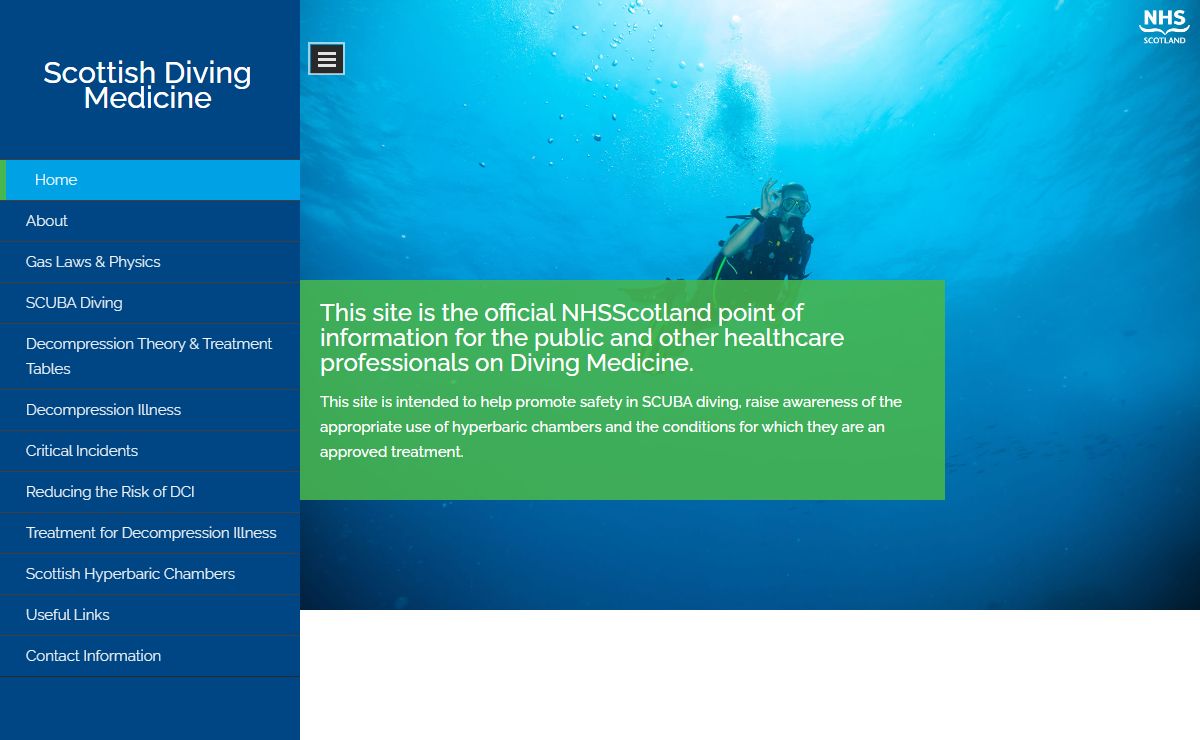1200x740 pixels.
Task: Open the About page
Action: pyautogui.click(x=150, y=221)
